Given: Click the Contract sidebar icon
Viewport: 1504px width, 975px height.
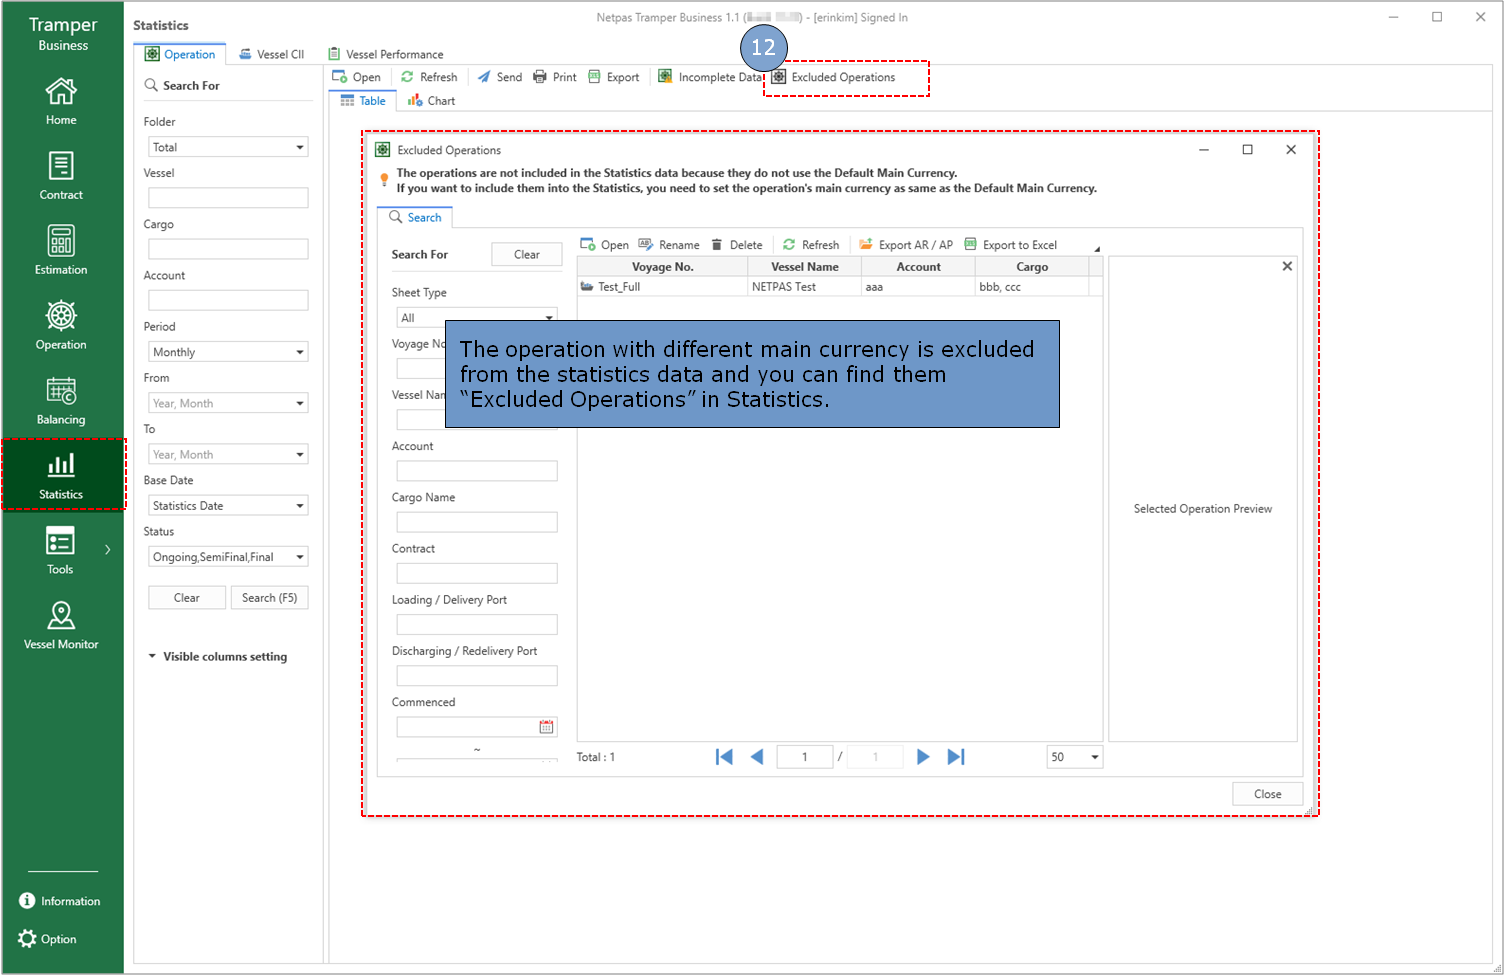Looking at the screenshot, I should coord(61,174).
